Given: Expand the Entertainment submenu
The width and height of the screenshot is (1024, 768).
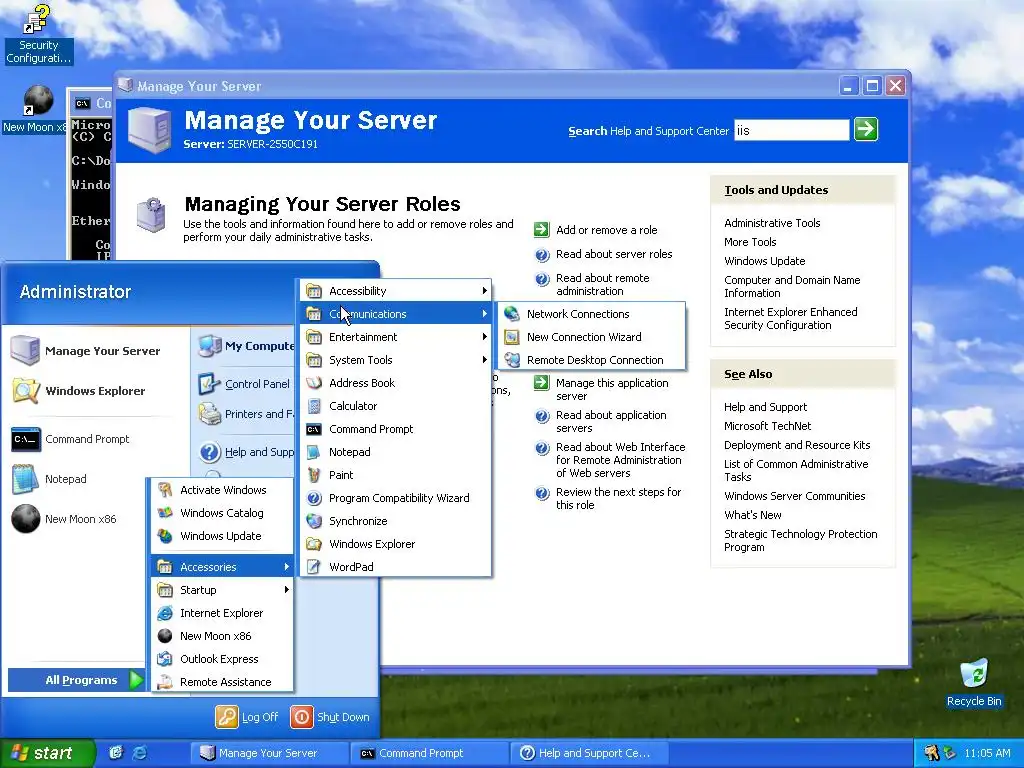Looking at the screenshot, I should click(395, 337).
